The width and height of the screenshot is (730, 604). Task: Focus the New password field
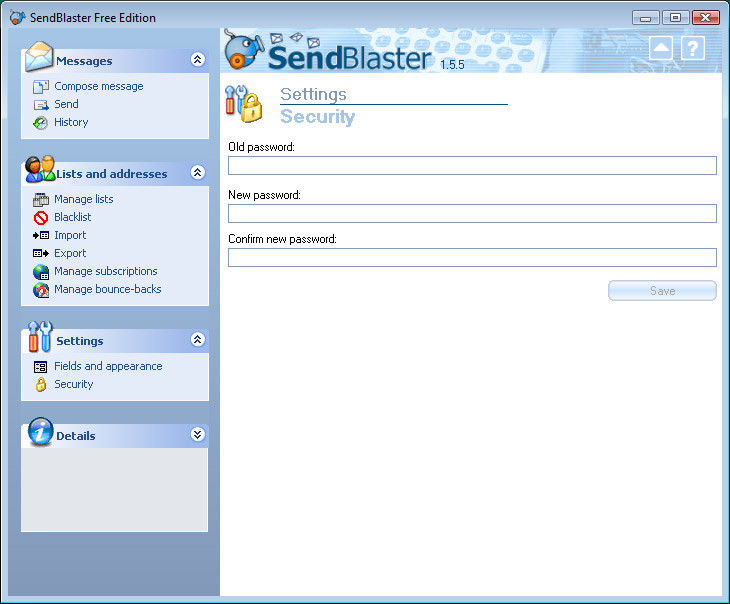tap(472, 213)
